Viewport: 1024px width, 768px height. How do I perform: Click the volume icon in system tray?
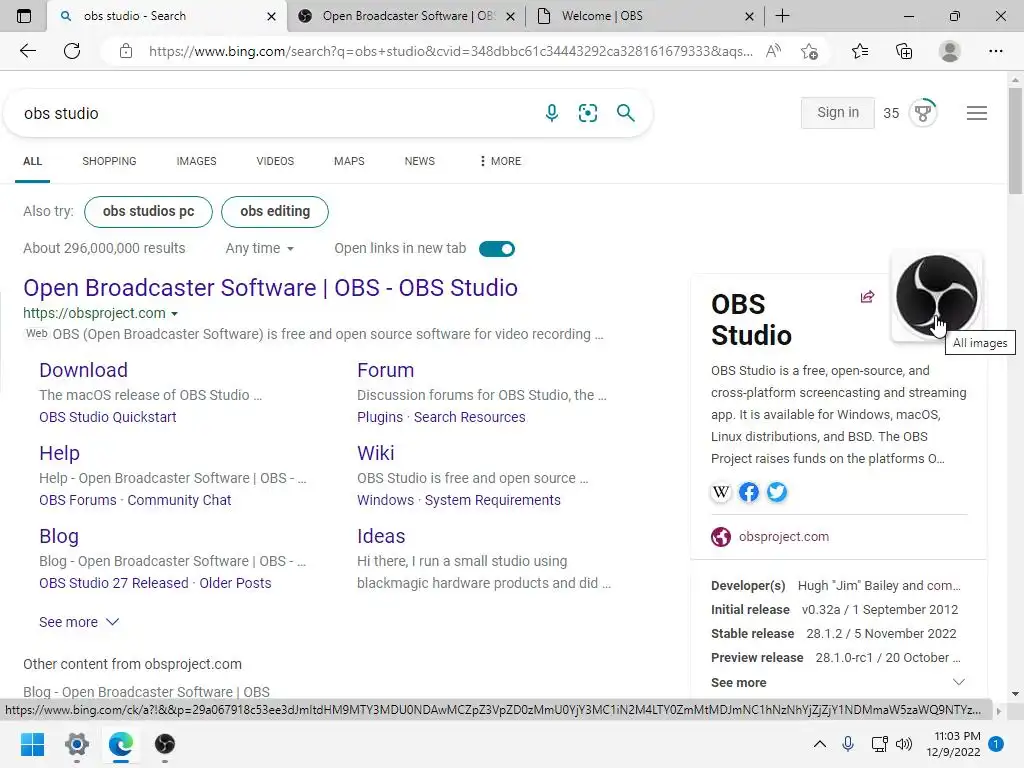(x=904, y=744)
